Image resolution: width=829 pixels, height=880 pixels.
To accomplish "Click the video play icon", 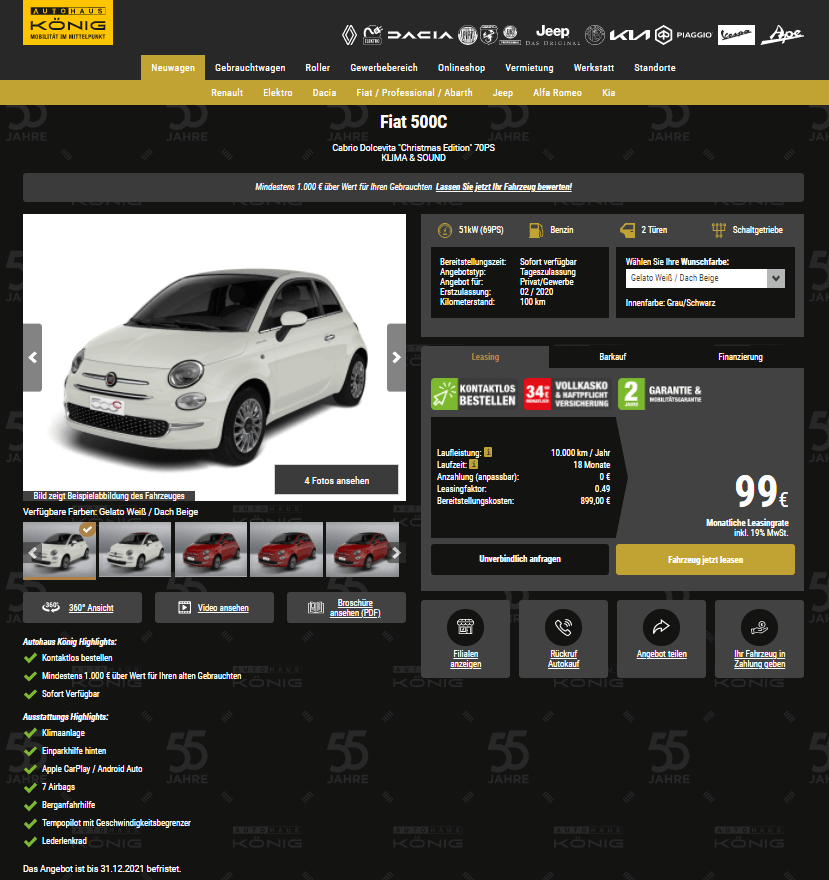I will pyautogui.click(x=184, y=607).
